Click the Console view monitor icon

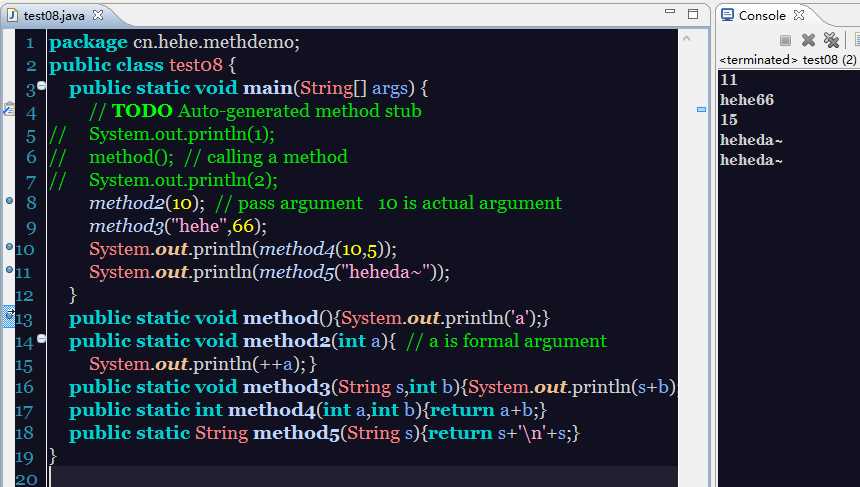727,15
